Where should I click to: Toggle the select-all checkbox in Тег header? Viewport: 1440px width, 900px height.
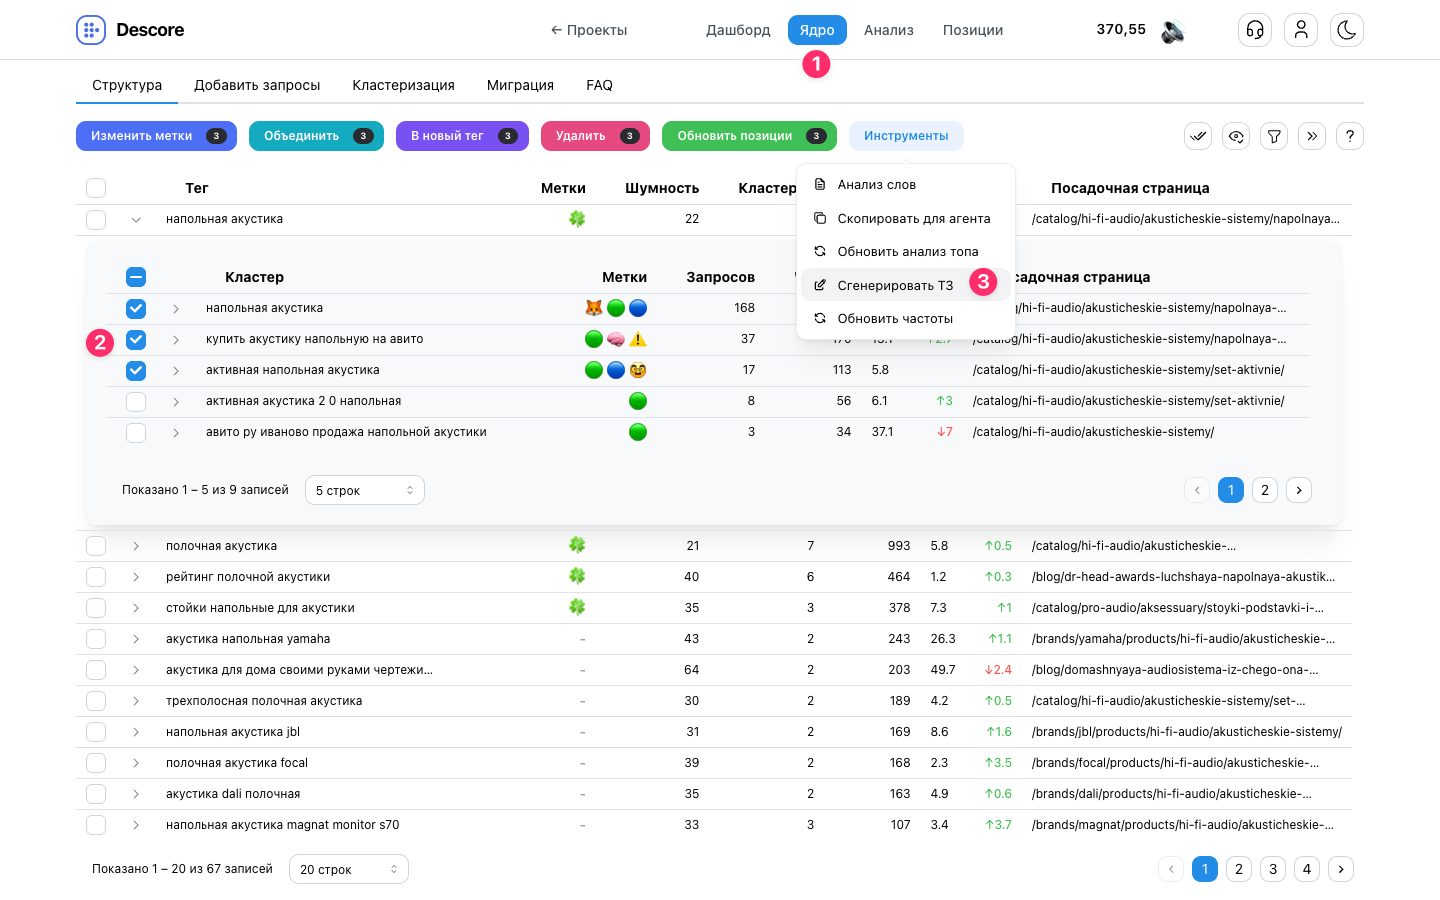96,188
